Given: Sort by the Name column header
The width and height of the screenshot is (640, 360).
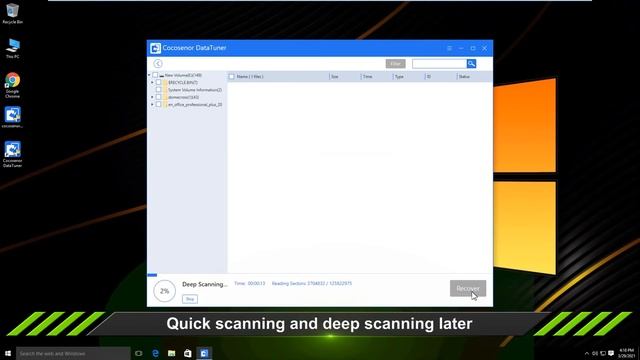Looking at the screenshot, I should (250, 77).
